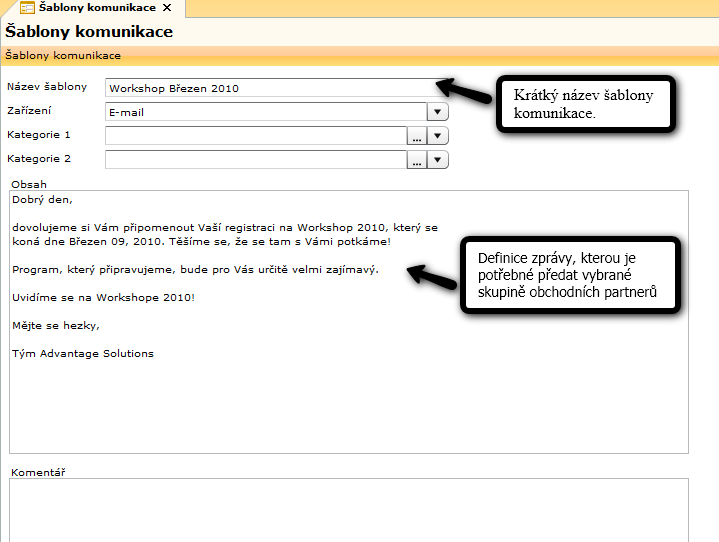Viewport: 719px width, 542px height.
Task: Expand the Zařízení dropdown arrow
Action: click(x=438, y=112)
